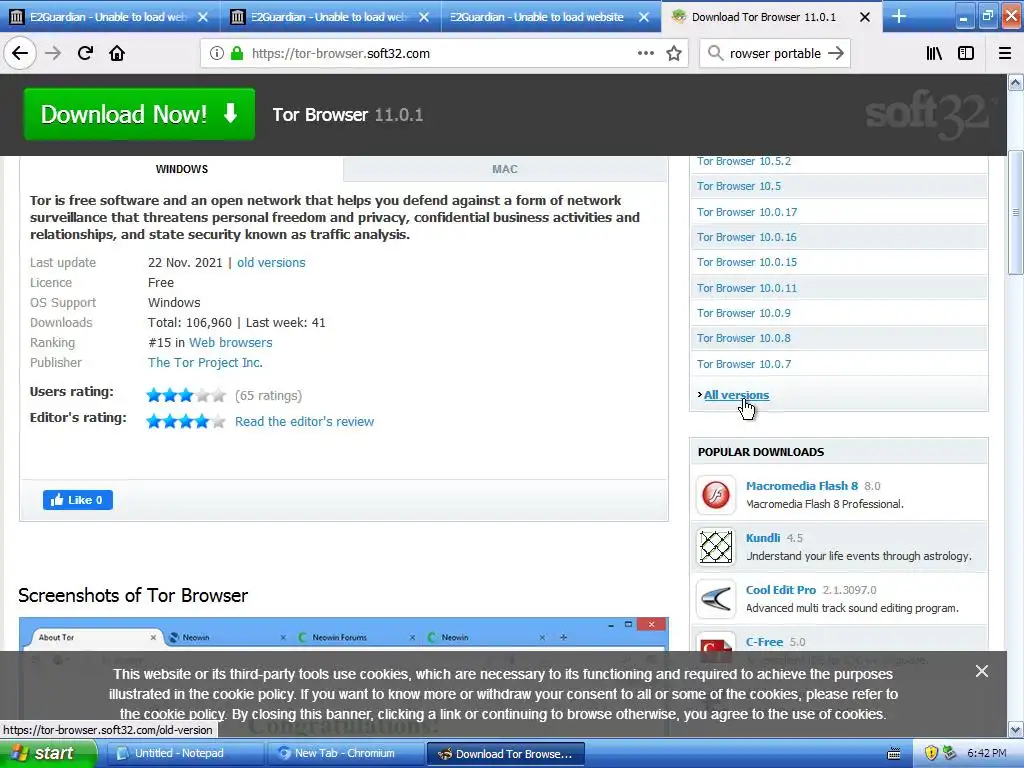Click the network tray icon beside the shield

[950, 754]
